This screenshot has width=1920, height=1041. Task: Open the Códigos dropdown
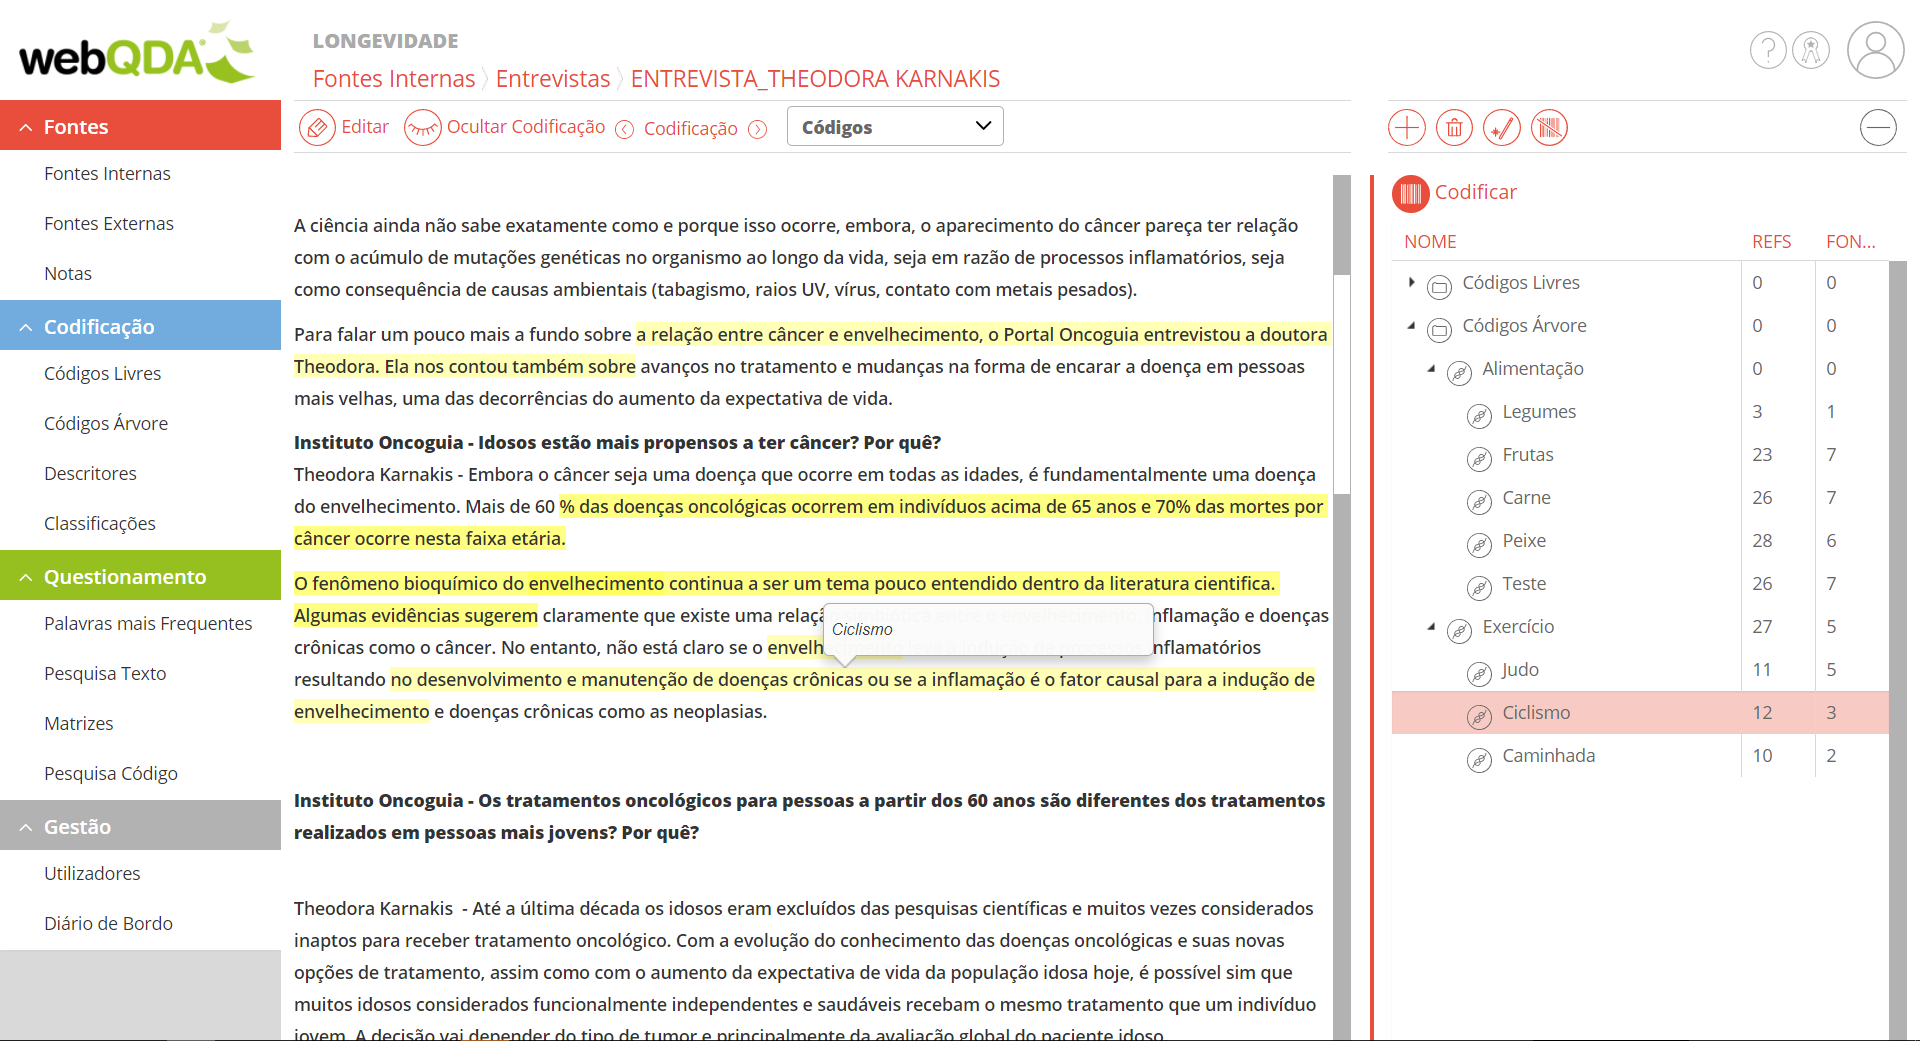895,127
